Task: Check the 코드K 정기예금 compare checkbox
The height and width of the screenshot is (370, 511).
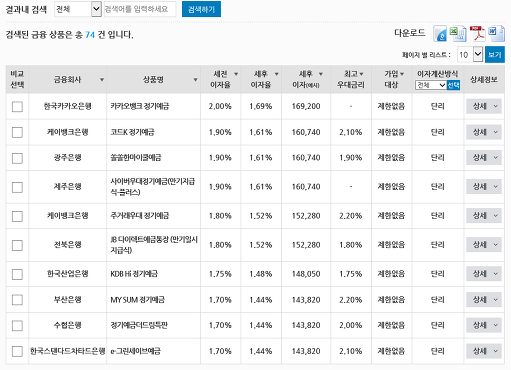Action: coord(17,132)
